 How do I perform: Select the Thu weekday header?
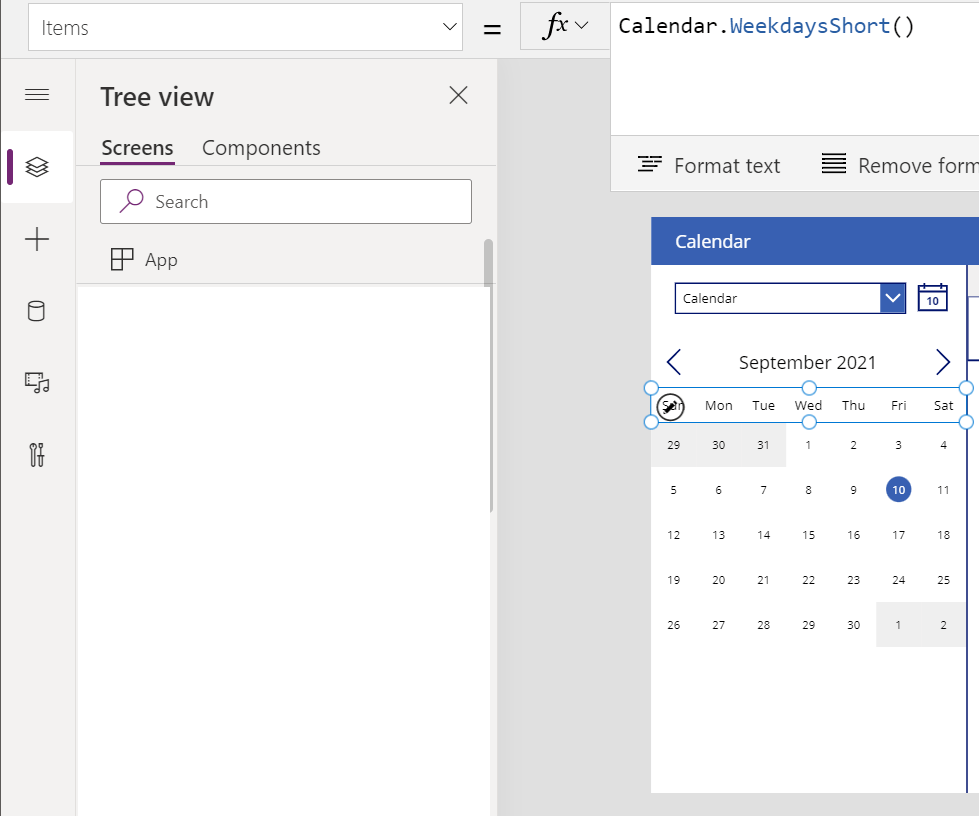854,406
